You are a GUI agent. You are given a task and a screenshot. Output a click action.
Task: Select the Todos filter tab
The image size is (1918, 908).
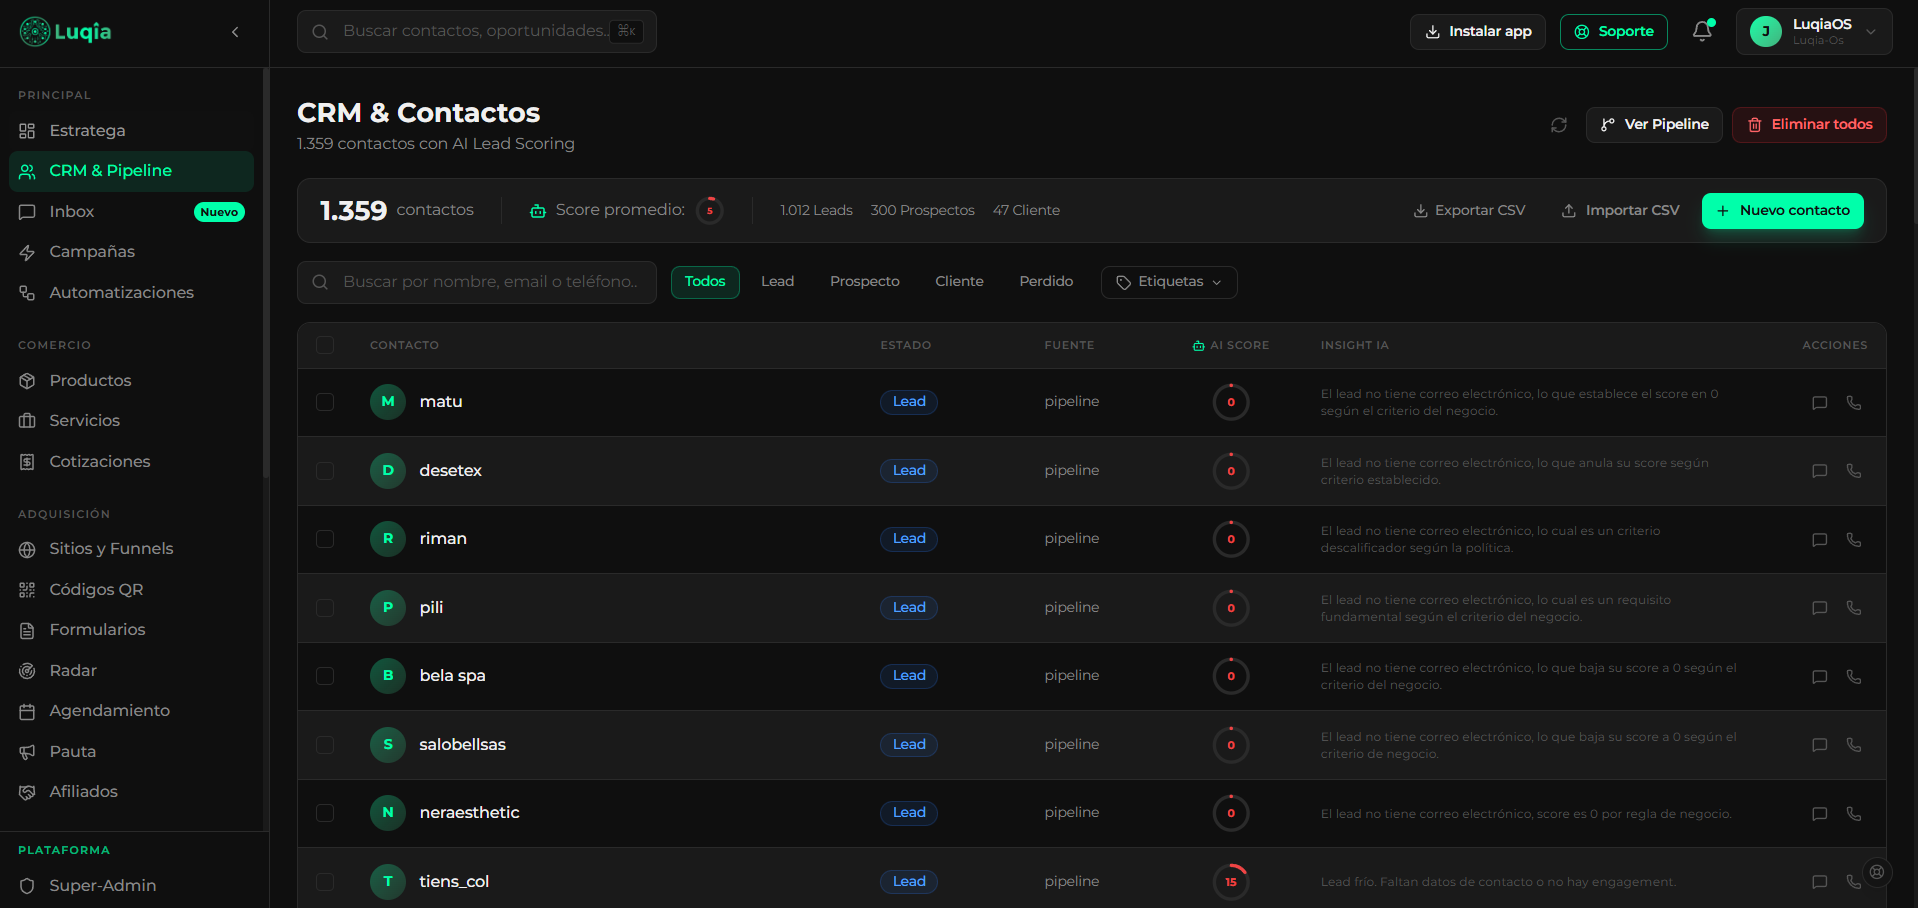705,282
